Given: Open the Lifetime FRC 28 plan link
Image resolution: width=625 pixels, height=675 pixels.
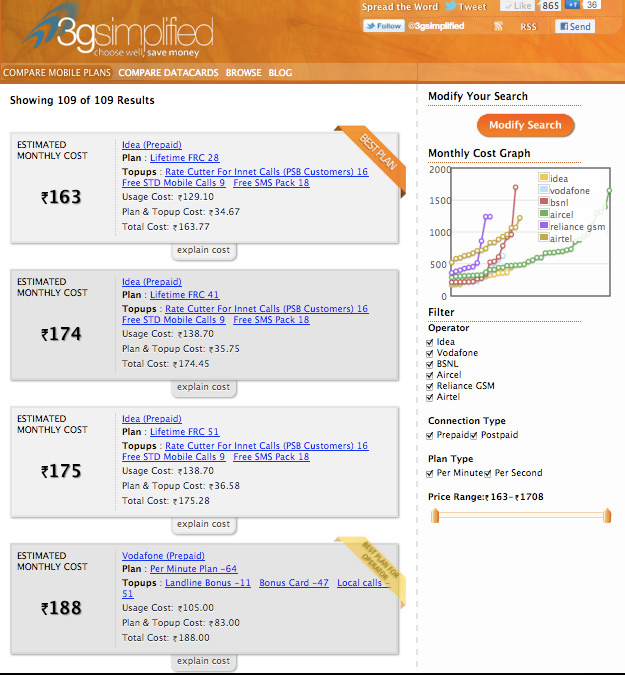Looking at the screenshot, I should 184,158.
